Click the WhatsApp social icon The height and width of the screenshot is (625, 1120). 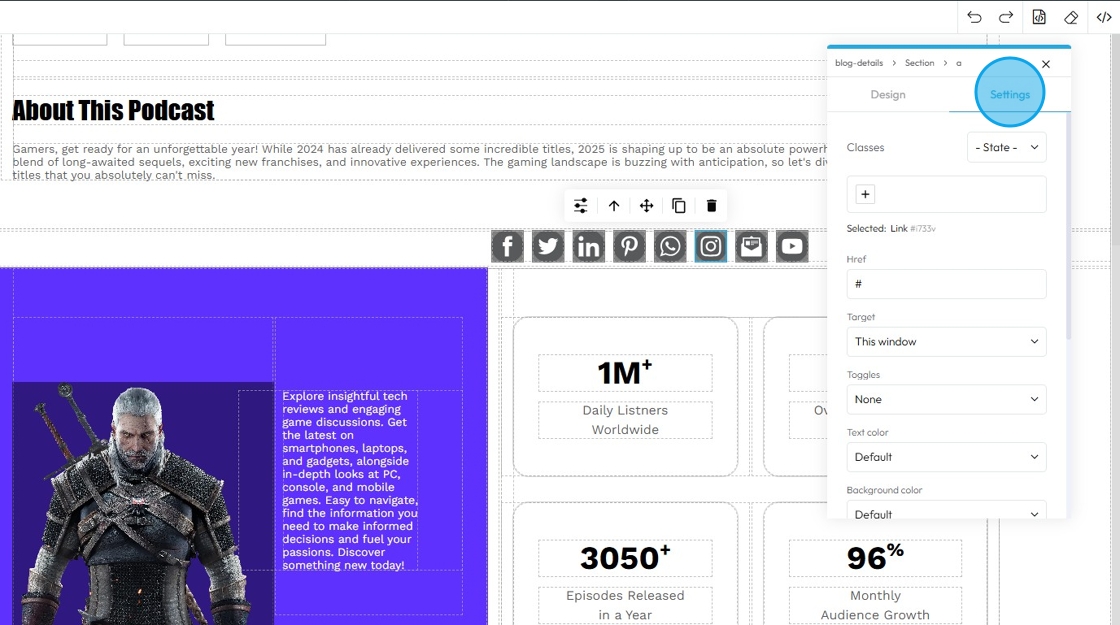[670, 246]
